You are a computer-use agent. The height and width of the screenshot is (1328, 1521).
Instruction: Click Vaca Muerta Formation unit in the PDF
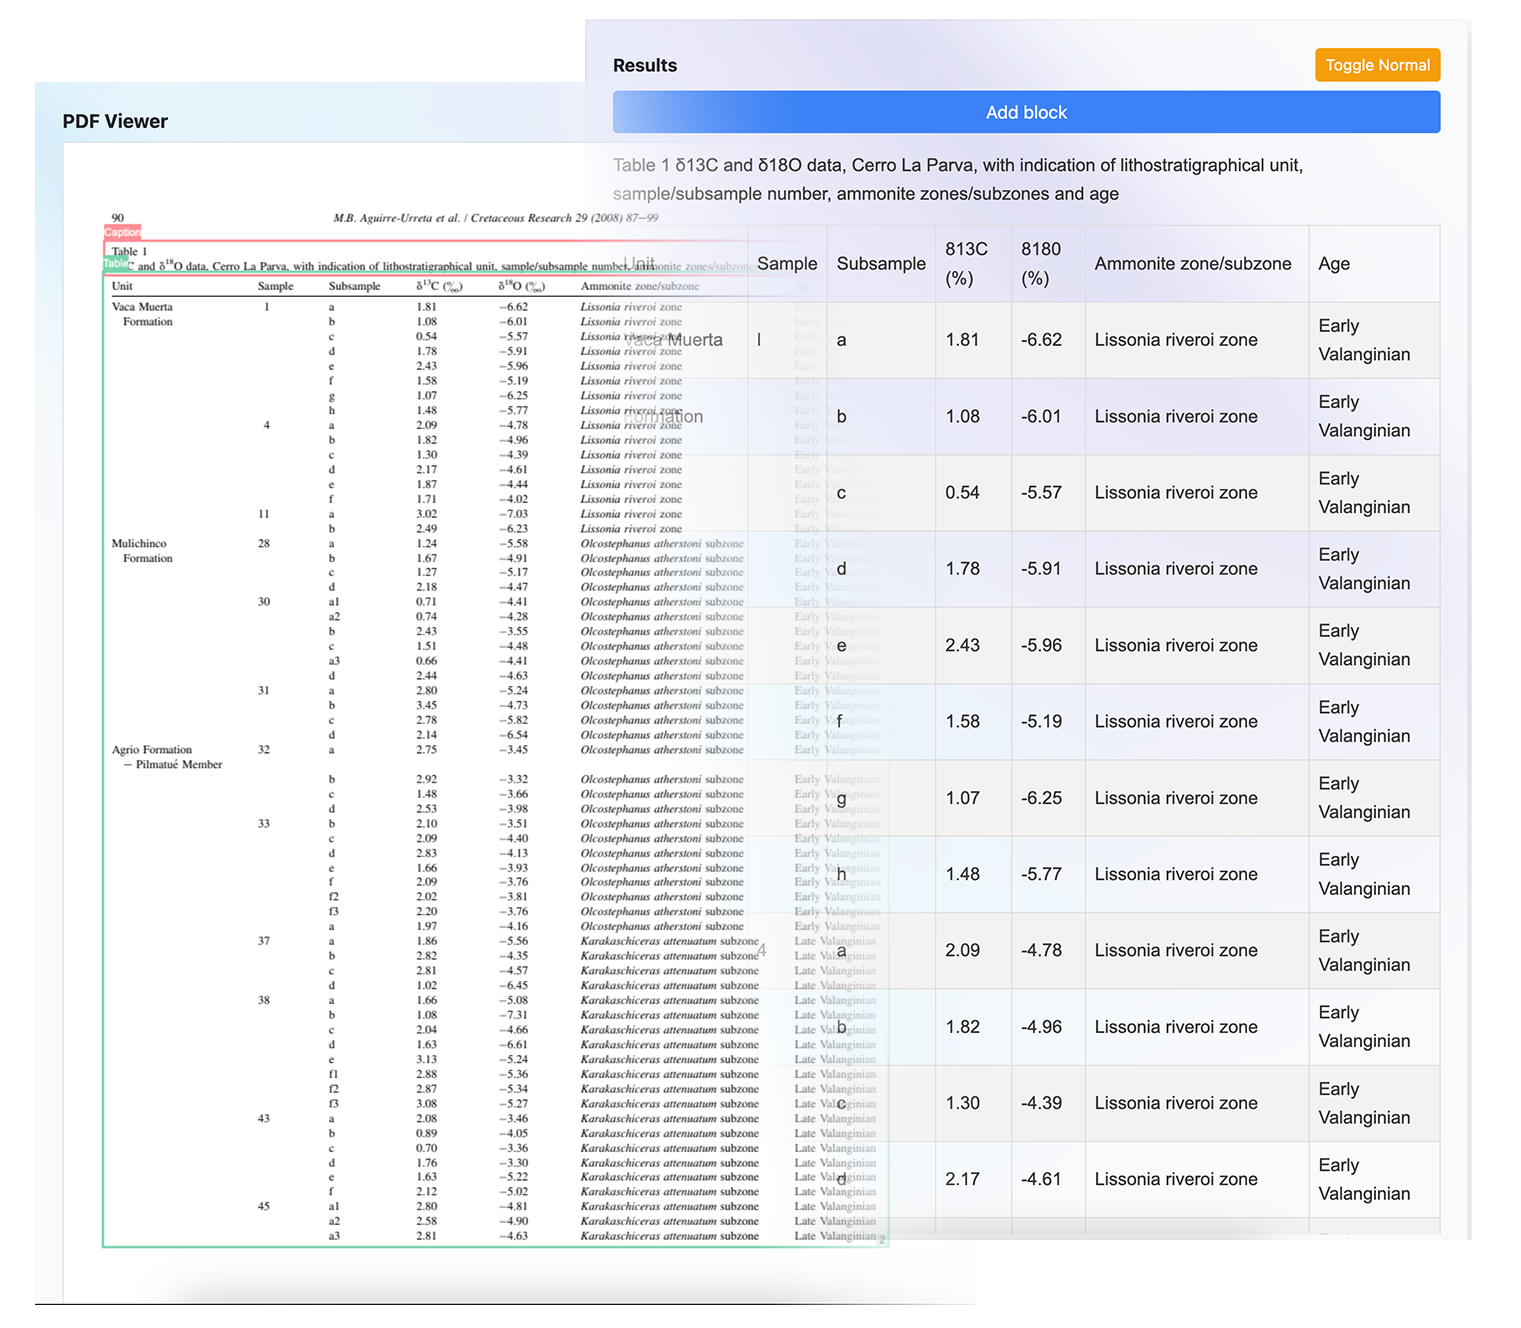tap(142, 314)
